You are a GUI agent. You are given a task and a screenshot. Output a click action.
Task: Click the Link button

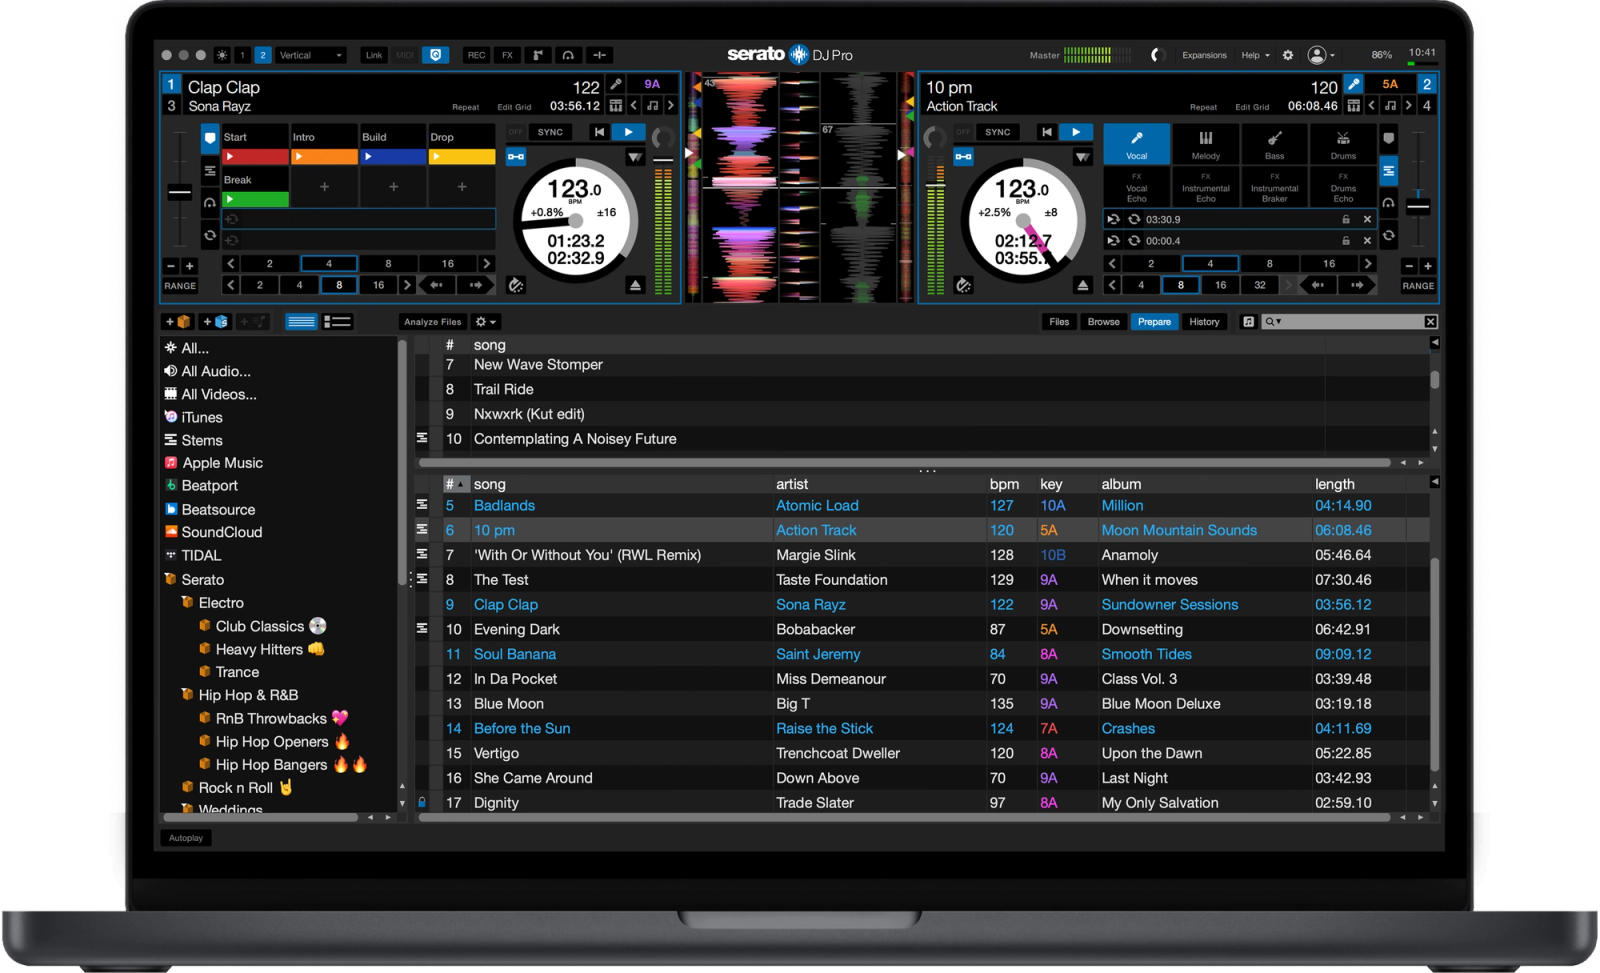pos(374,55)
